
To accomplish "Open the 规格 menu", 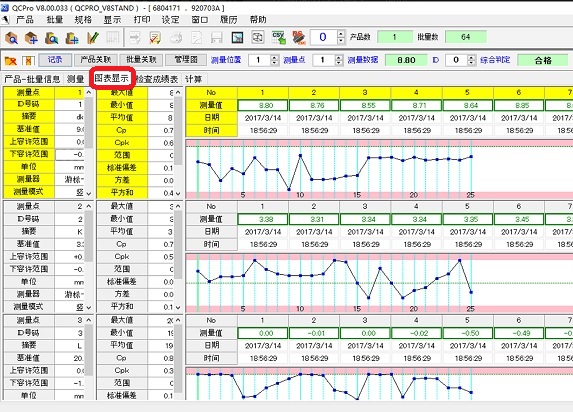I will point(83,20).
